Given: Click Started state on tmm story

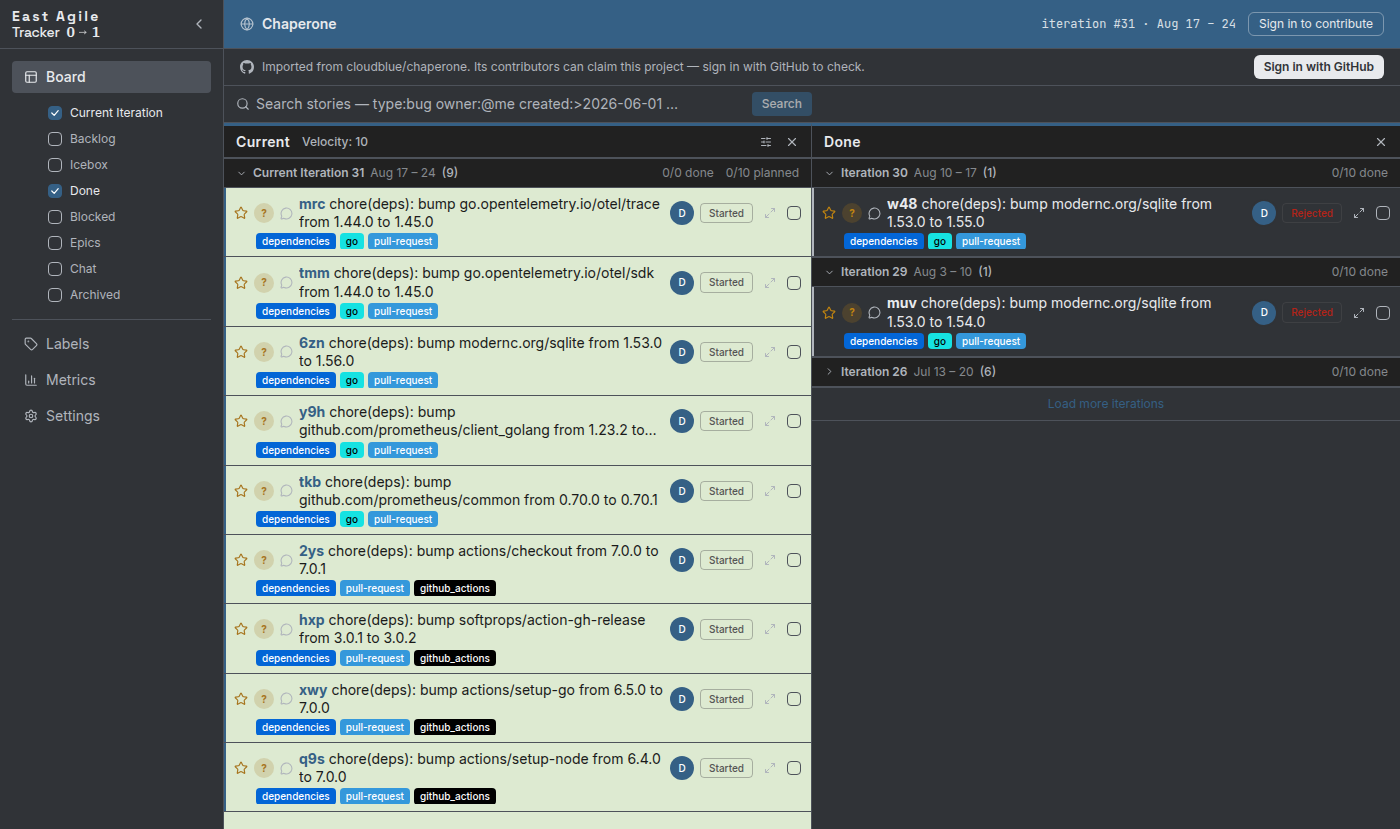Looking at the screenshot, I should 726,282.
